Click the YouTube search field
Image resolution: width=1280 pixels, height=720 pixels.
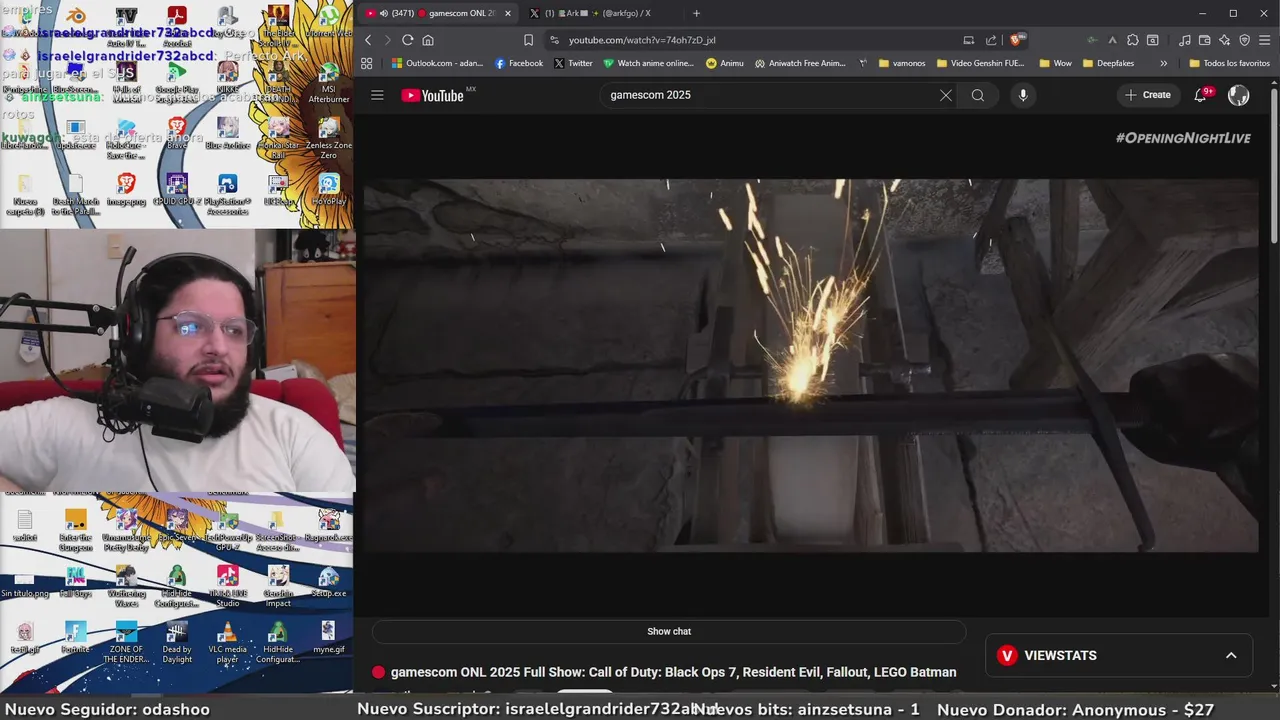tap(770, 95)
